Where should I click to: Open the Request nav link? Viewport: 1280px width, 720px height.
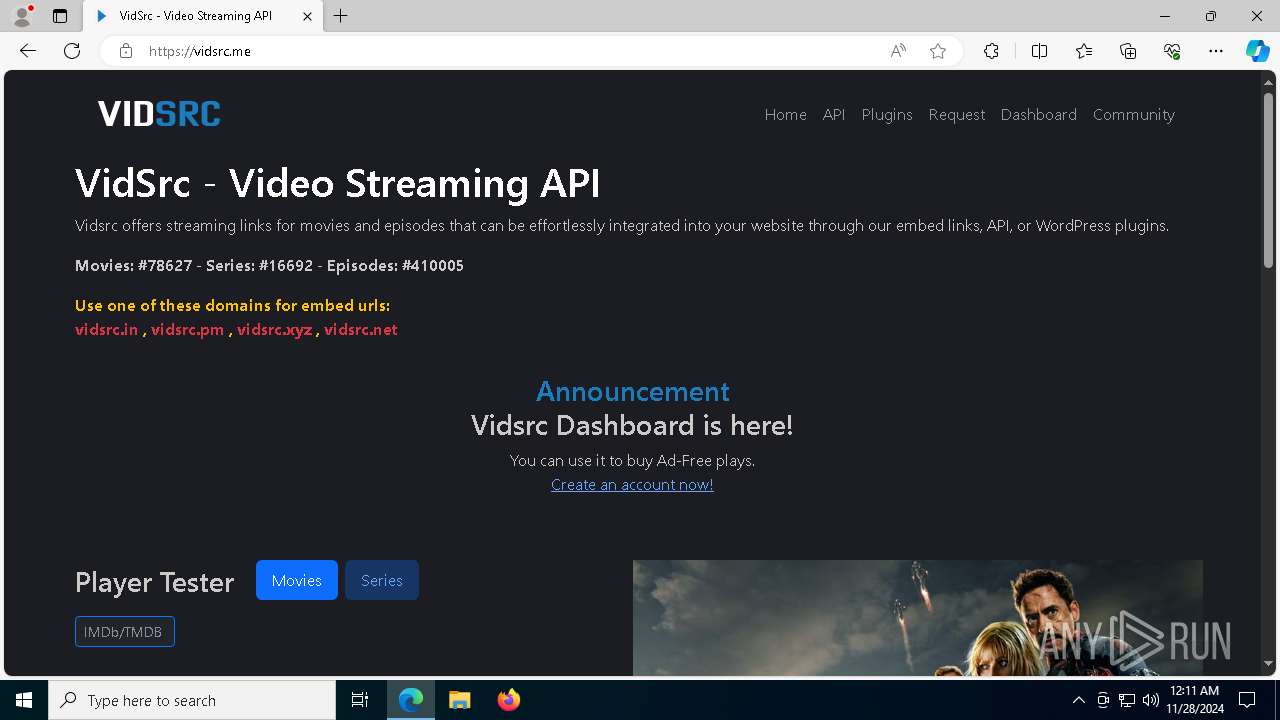pos(956,115)
